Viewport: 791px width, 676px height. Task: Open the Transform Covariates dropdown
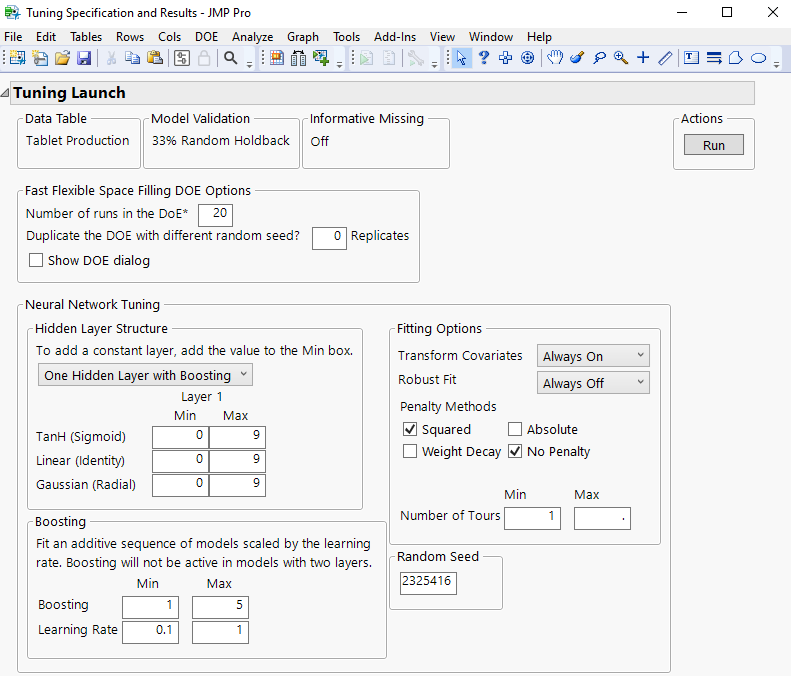(593, 356)
